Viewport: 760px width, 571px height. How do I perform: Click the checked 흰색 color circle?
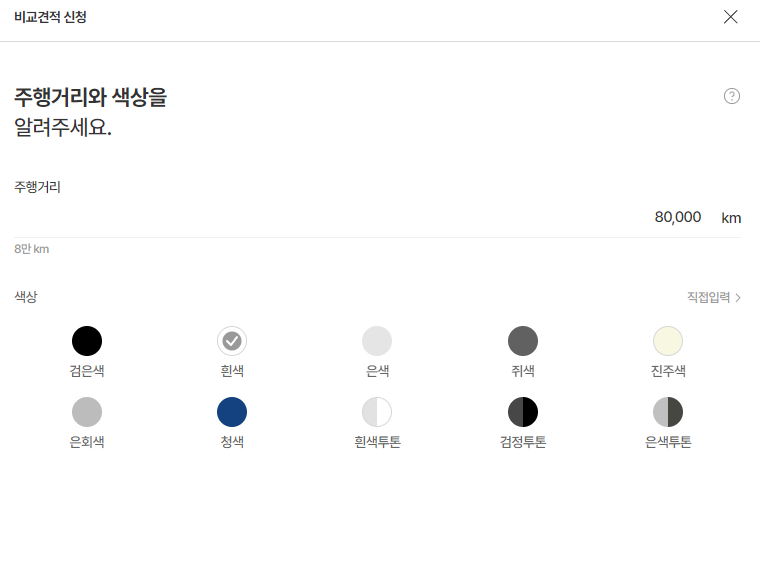coord(232,341)
